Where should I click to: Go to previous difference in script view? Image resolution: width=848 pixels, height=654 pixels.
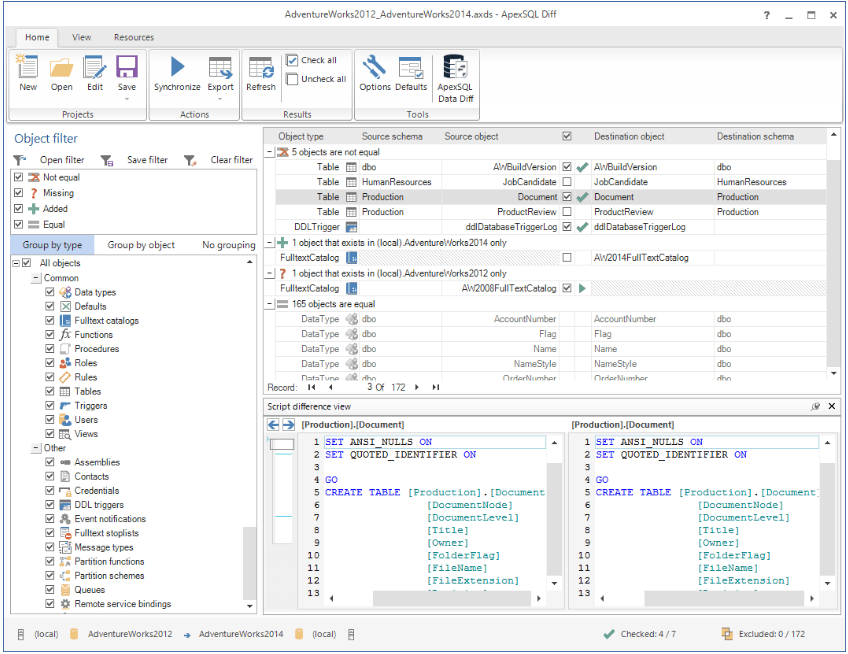click(273, 425)
